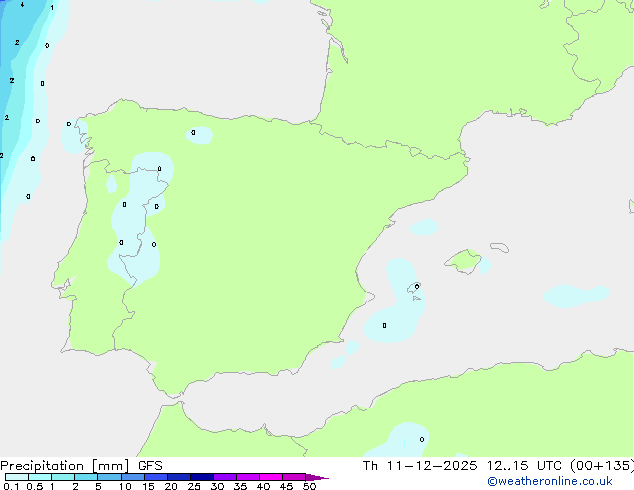
Task: Click the 'Precipitation [mm] GFS' title
Action: point(81,466)
